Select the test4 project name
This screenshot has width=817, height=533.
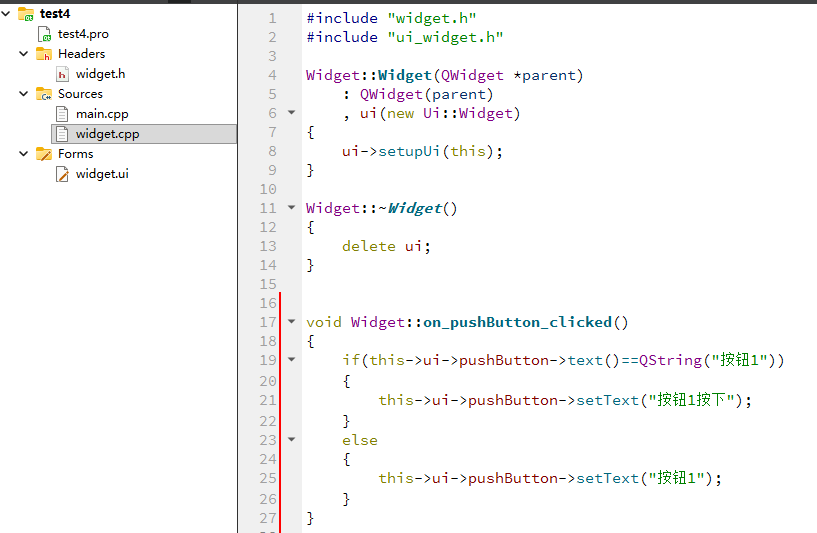point(55,14)
